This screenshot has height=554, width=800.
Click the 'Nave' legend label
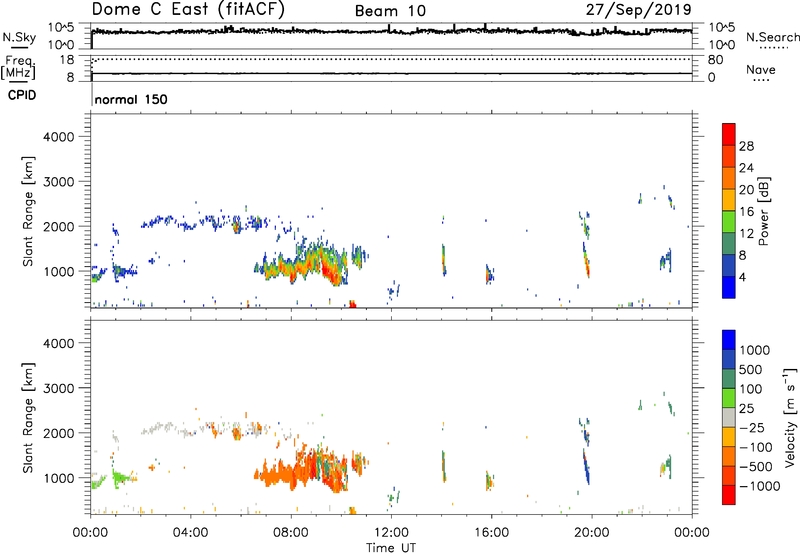(x=761, y=69)
